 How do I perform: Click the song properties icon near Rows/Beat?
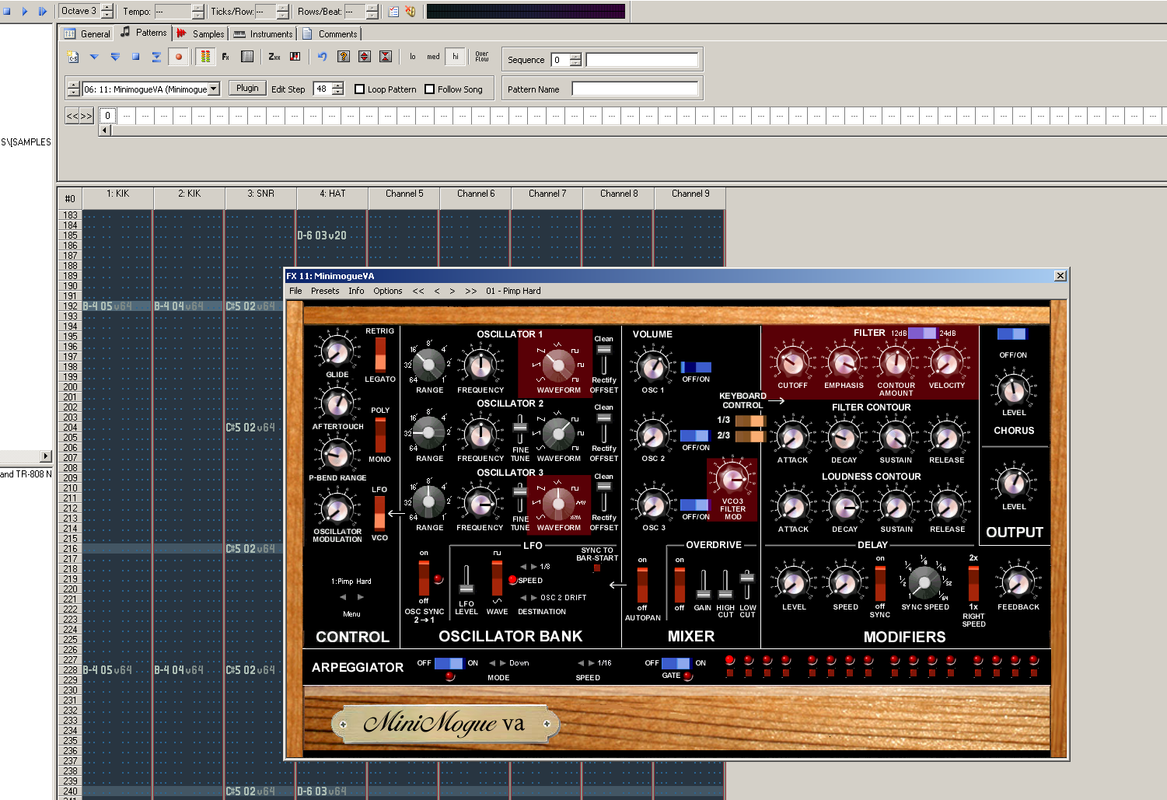(x=393, y=11)
